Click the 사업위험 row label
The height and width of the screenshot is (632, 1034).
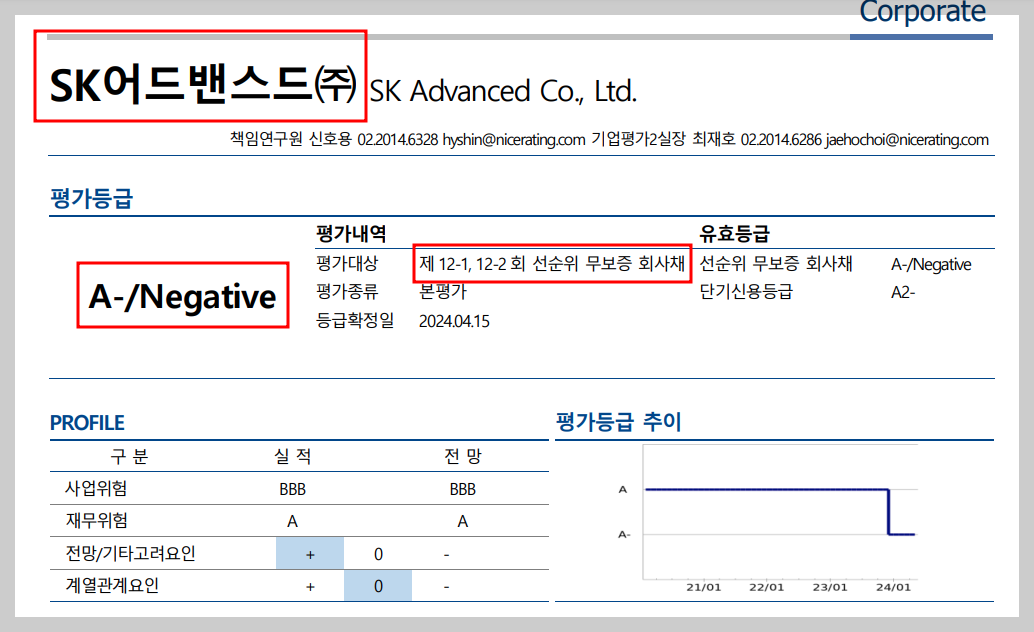(x=96, y=489)
